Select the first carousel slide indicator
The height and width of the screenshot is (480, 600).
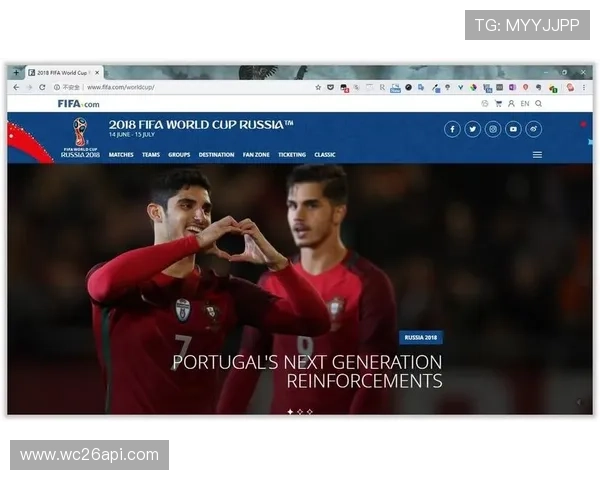click(x=290, y=411)
